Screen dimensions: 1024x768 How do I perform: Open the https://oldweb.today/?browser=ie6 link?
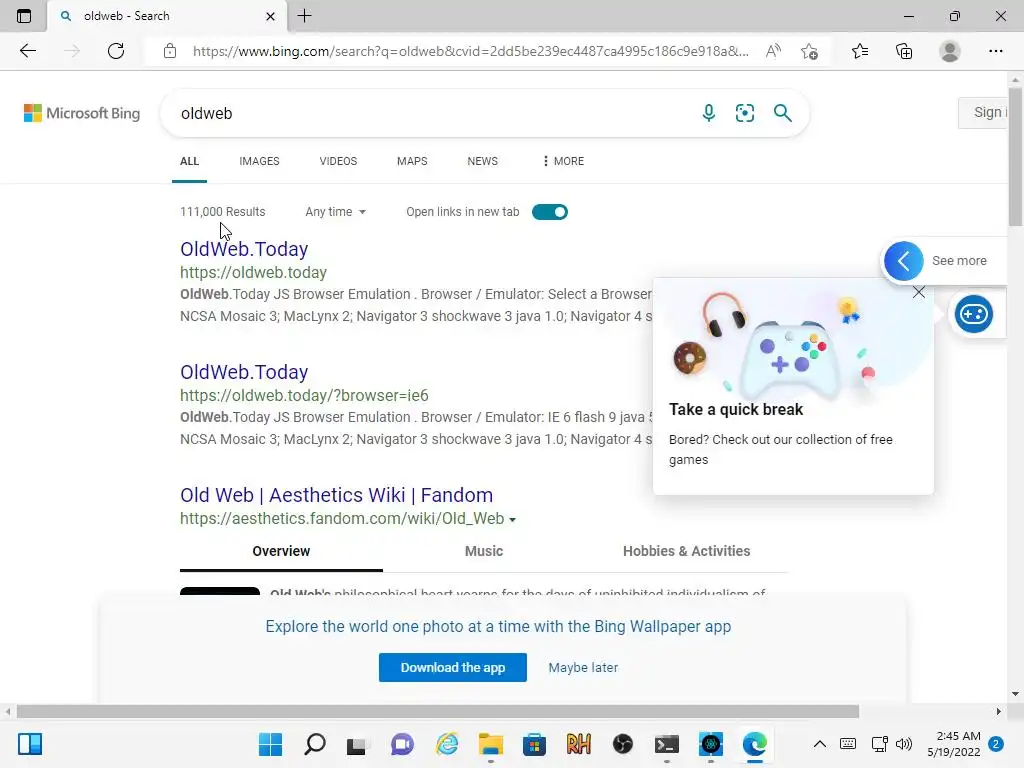tap(304, 395)
